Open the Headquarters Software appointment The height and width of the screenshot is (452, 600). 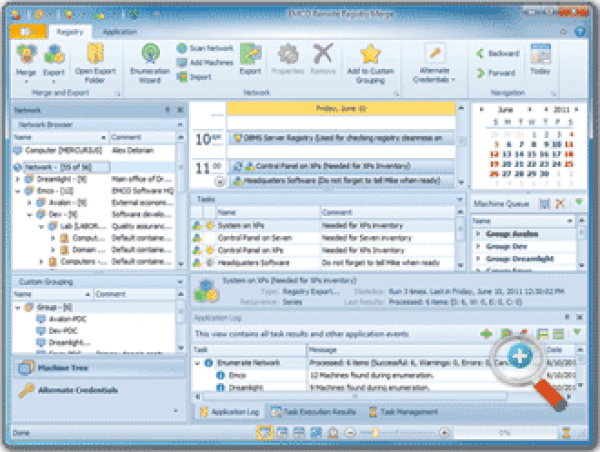click(341, 181)
